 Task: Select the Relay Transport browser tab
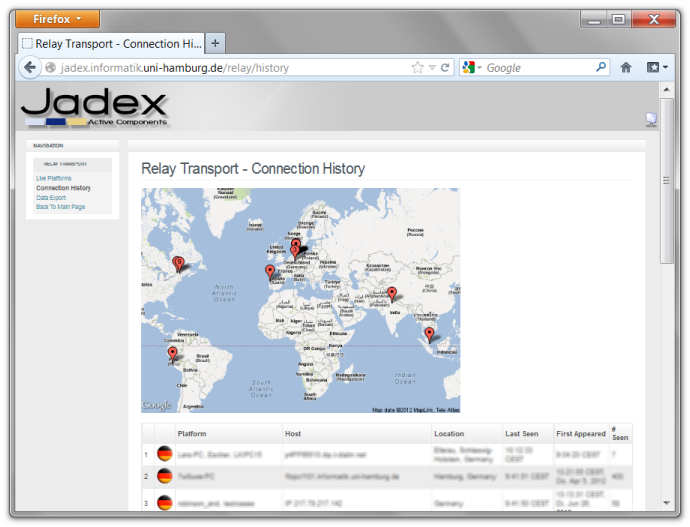point(112,44)
